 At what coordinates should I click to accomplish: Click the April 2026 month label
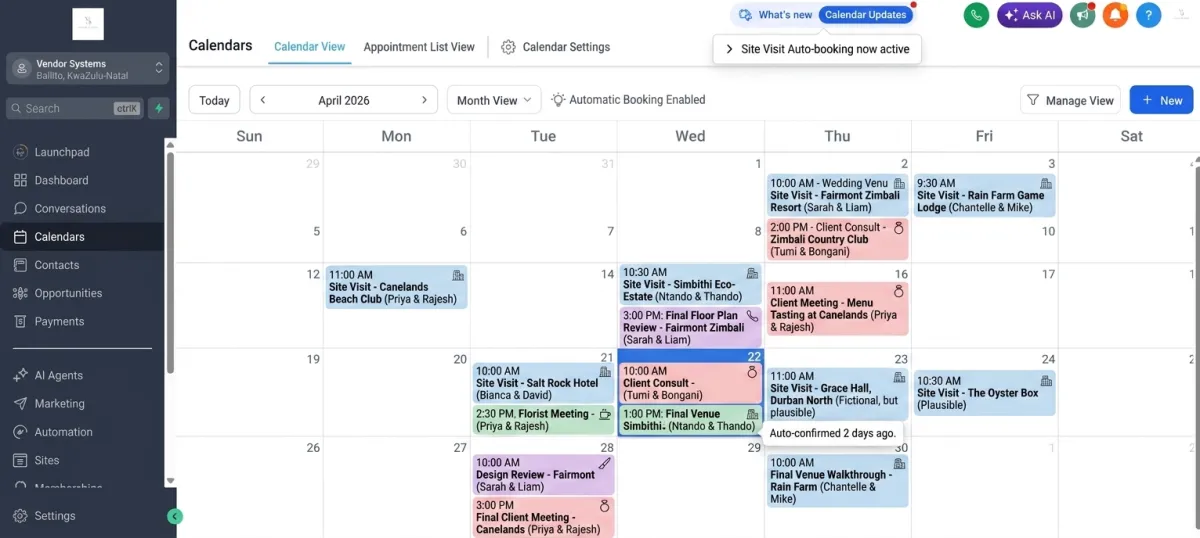click(344, 100)
